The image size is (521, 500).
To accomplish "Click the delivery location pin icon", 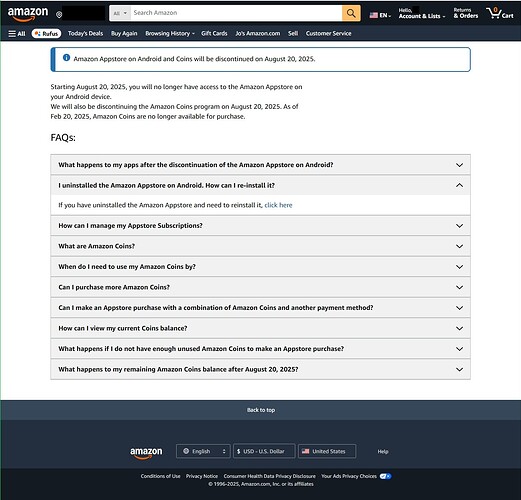I will click(59, 15).
